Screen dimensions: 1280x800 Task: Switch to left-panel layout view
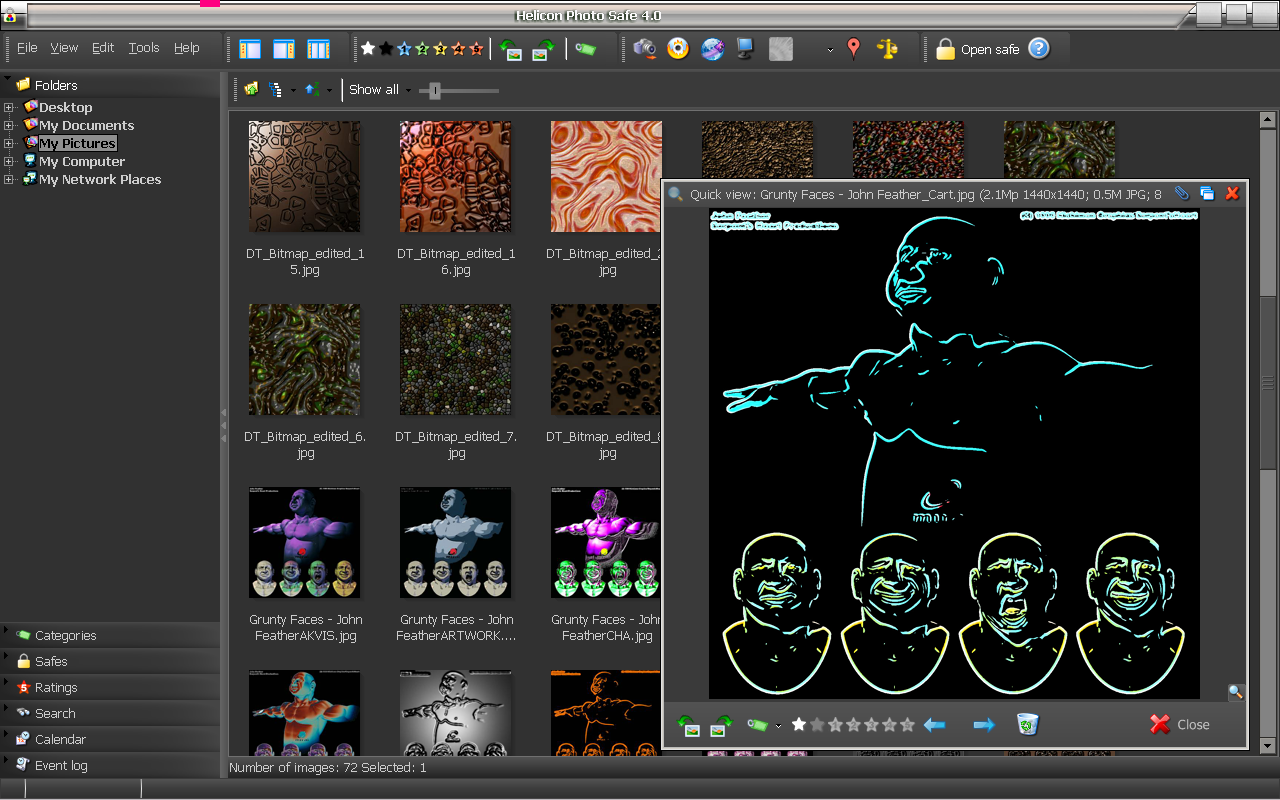250,49
